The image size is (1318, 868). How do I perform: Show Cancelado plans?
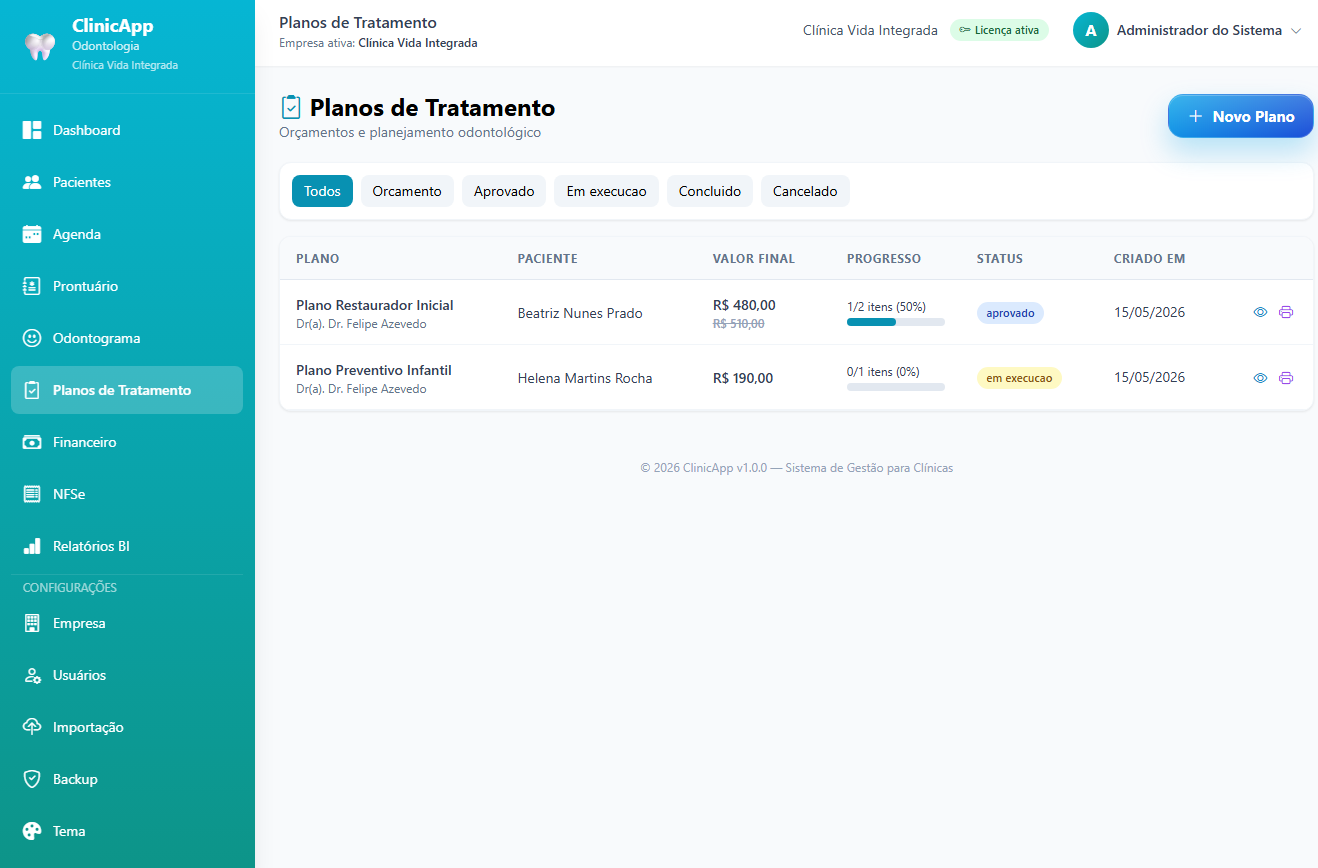pos(805,191)
